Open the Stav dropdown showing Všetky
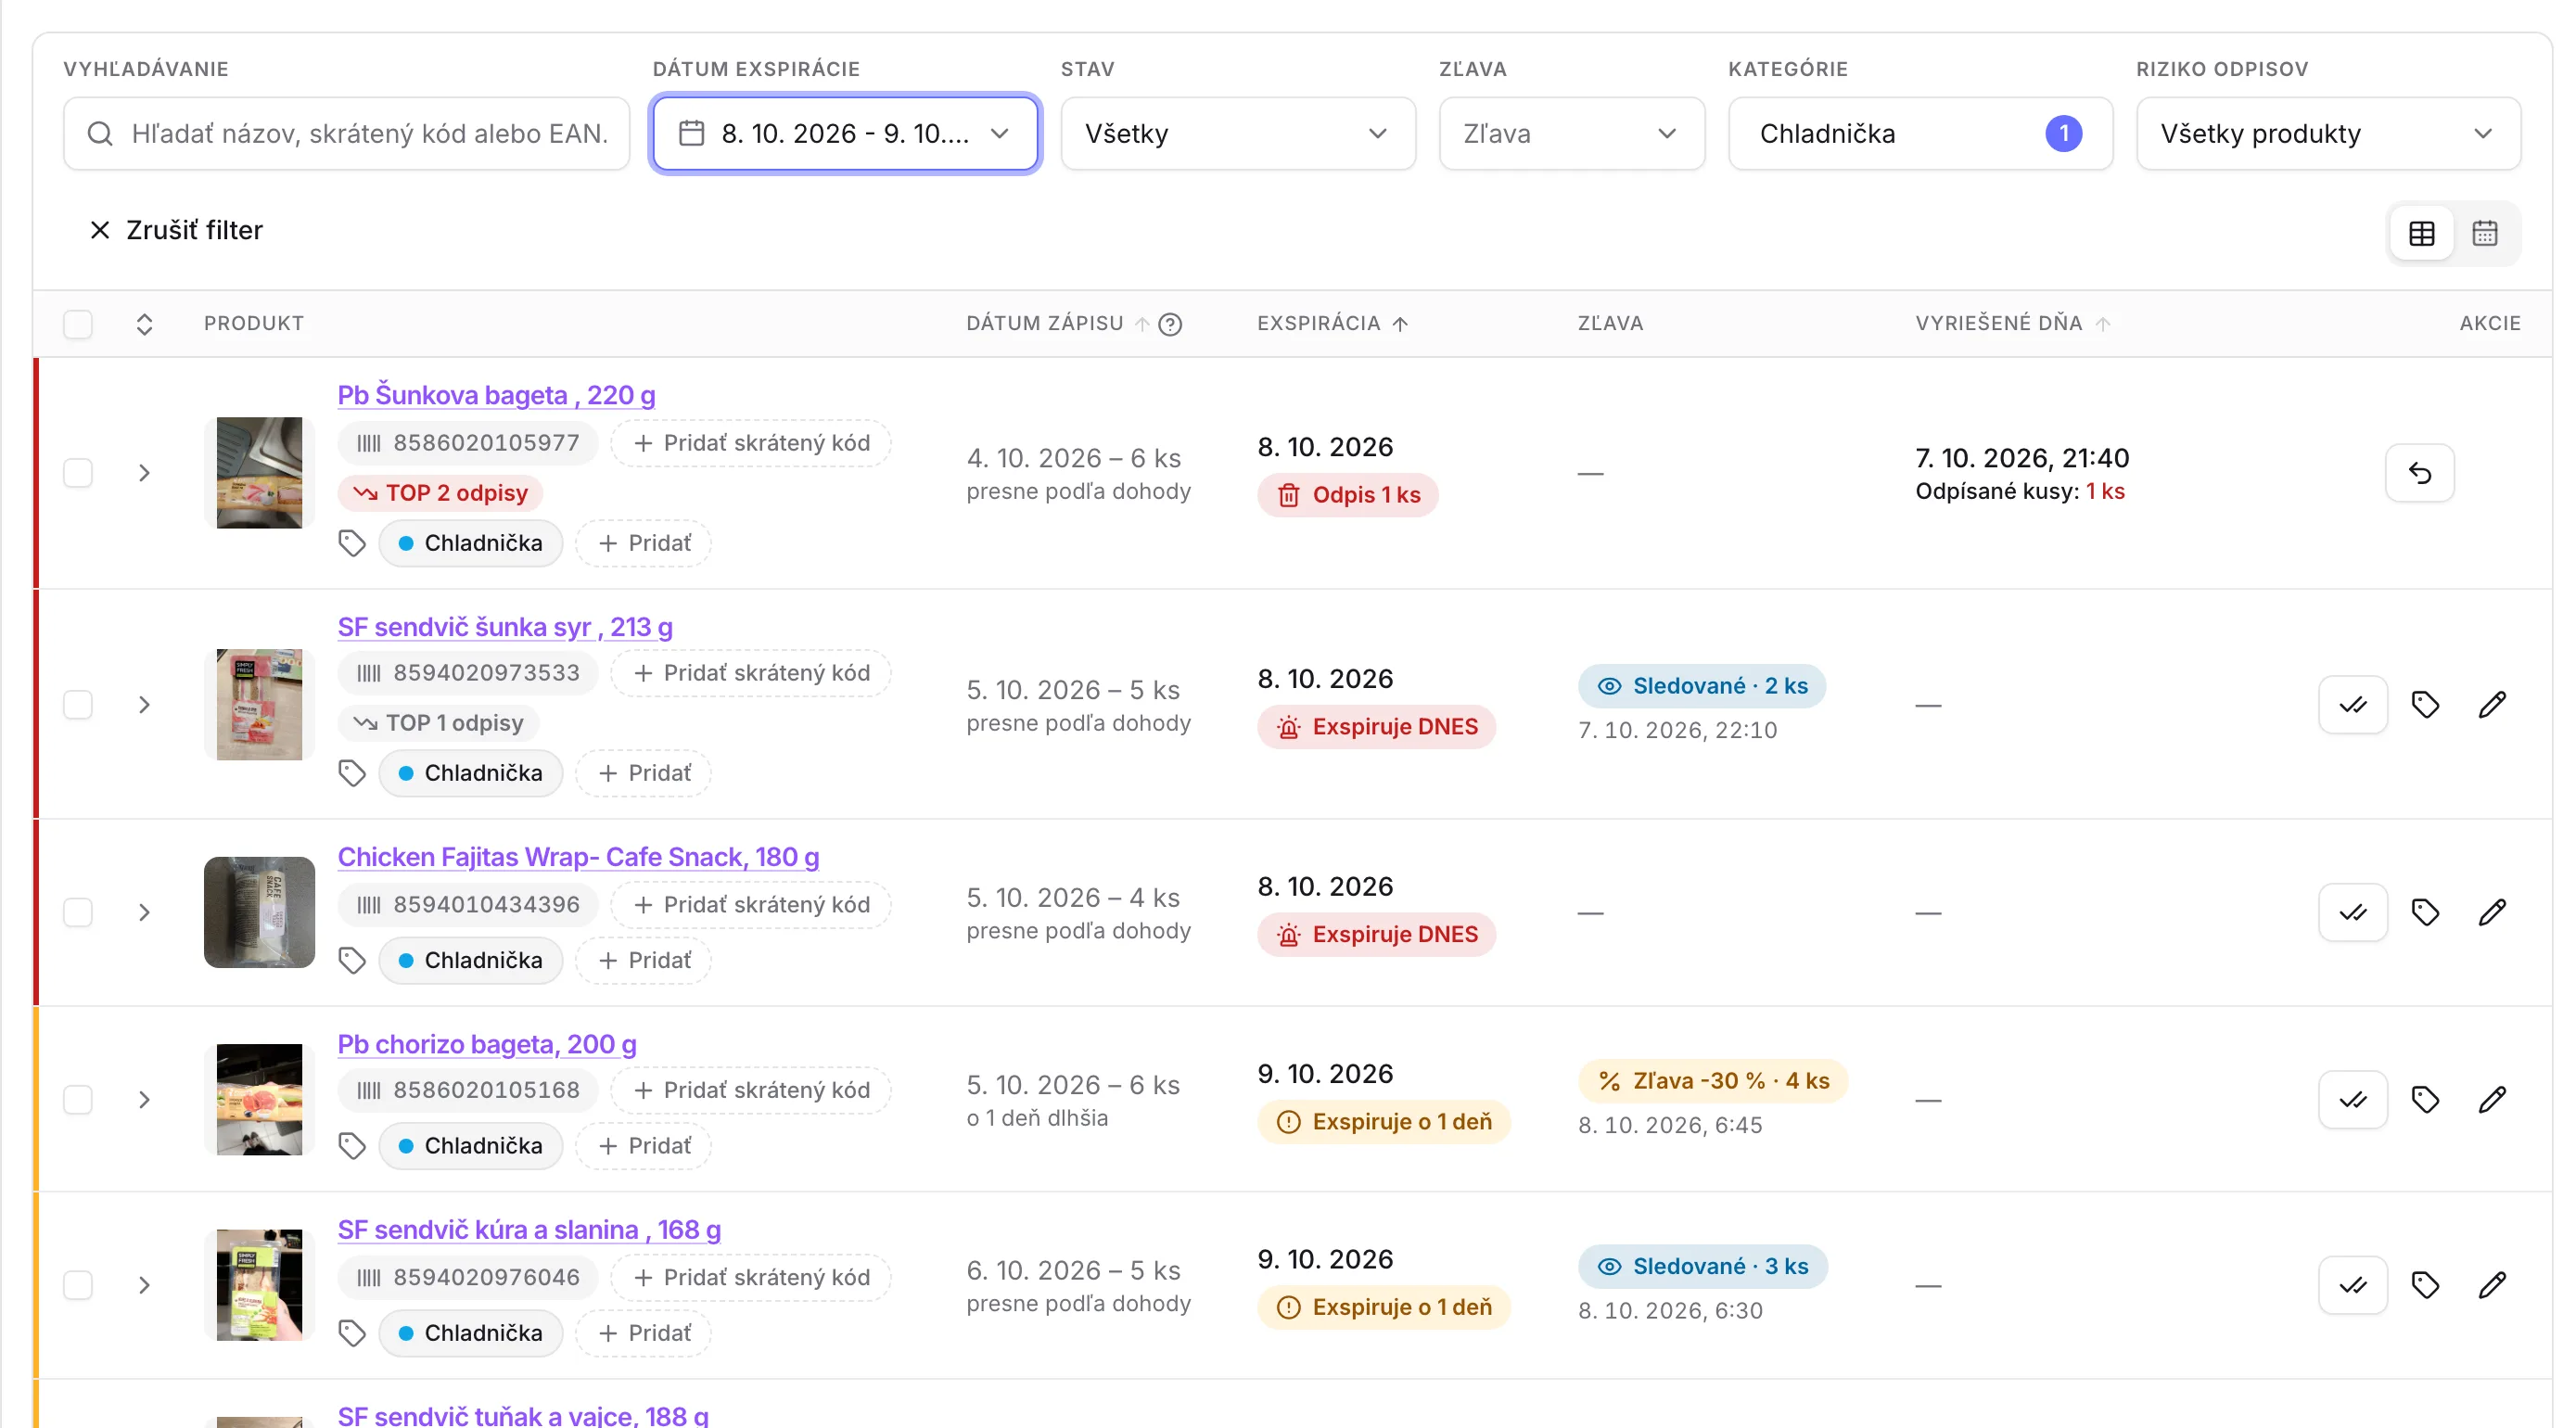The image size is (2576, 1428). pos(1237,133)
